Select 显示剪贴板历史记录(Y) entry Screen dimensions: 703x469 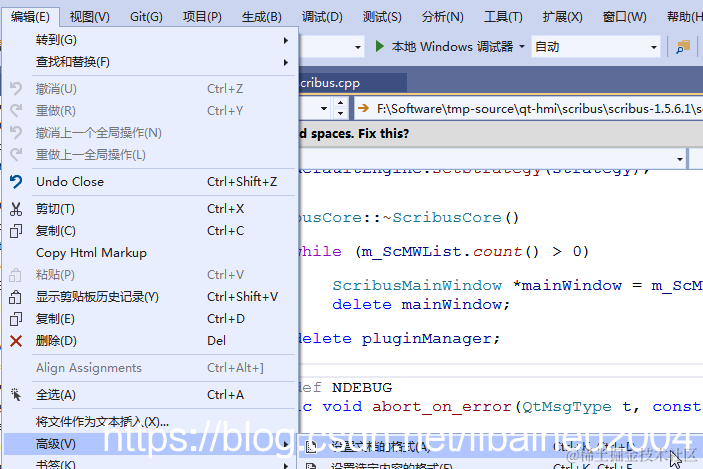pyautogui.click(x=150, y=296)
